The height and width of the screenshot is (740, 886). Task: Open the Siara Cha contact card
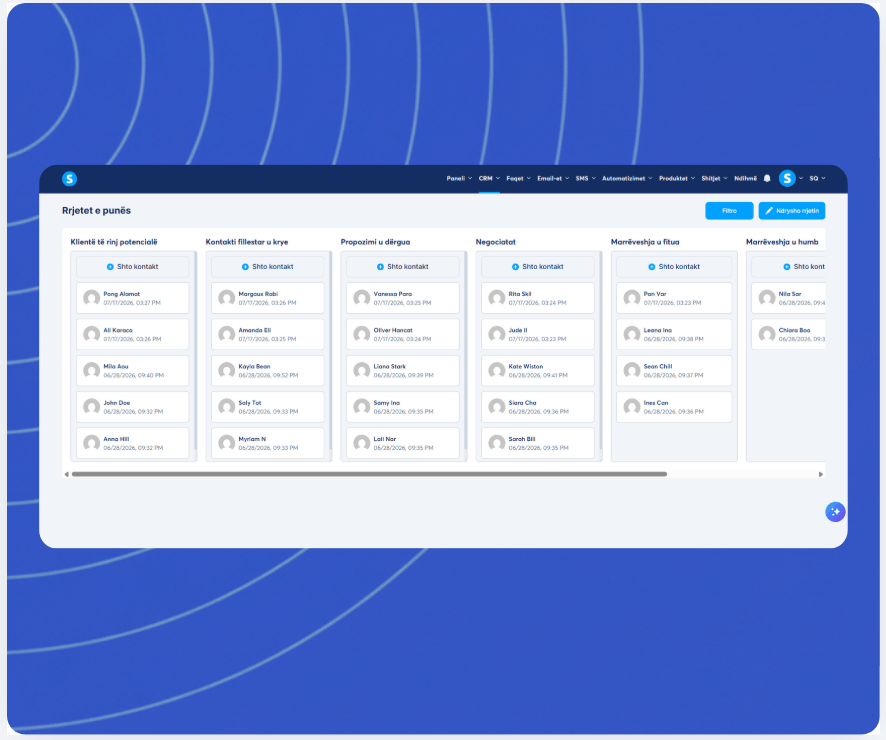coord(538,407)
